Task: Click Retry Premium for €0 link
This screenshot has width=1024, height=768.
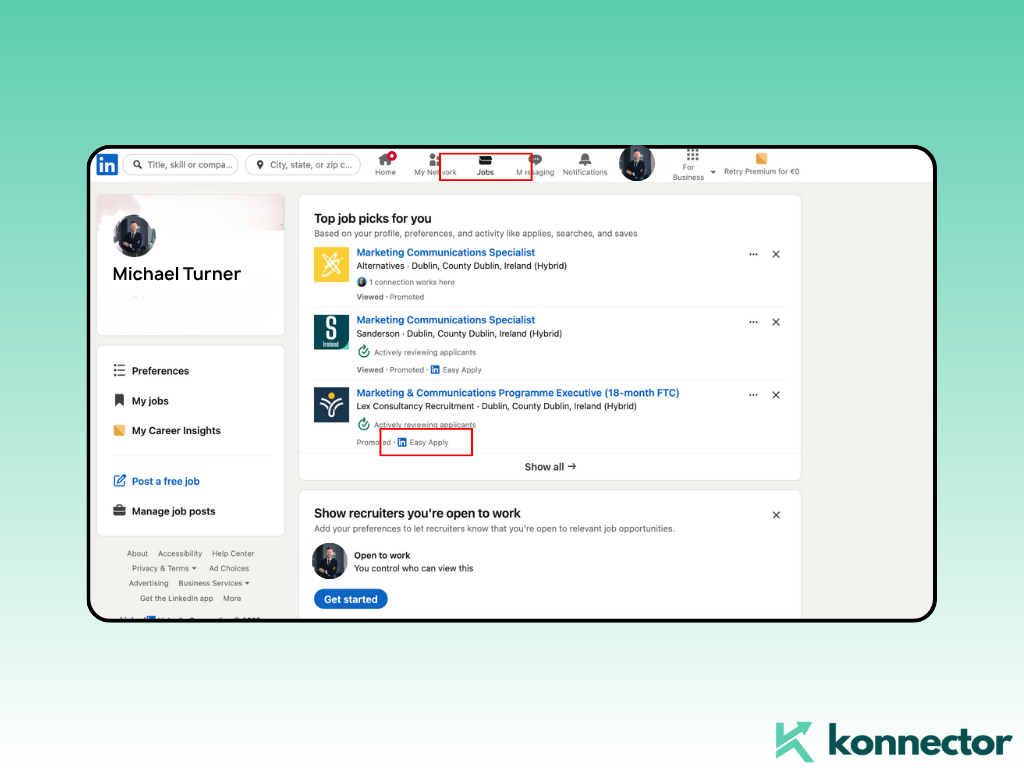Action: click(761, 165)
